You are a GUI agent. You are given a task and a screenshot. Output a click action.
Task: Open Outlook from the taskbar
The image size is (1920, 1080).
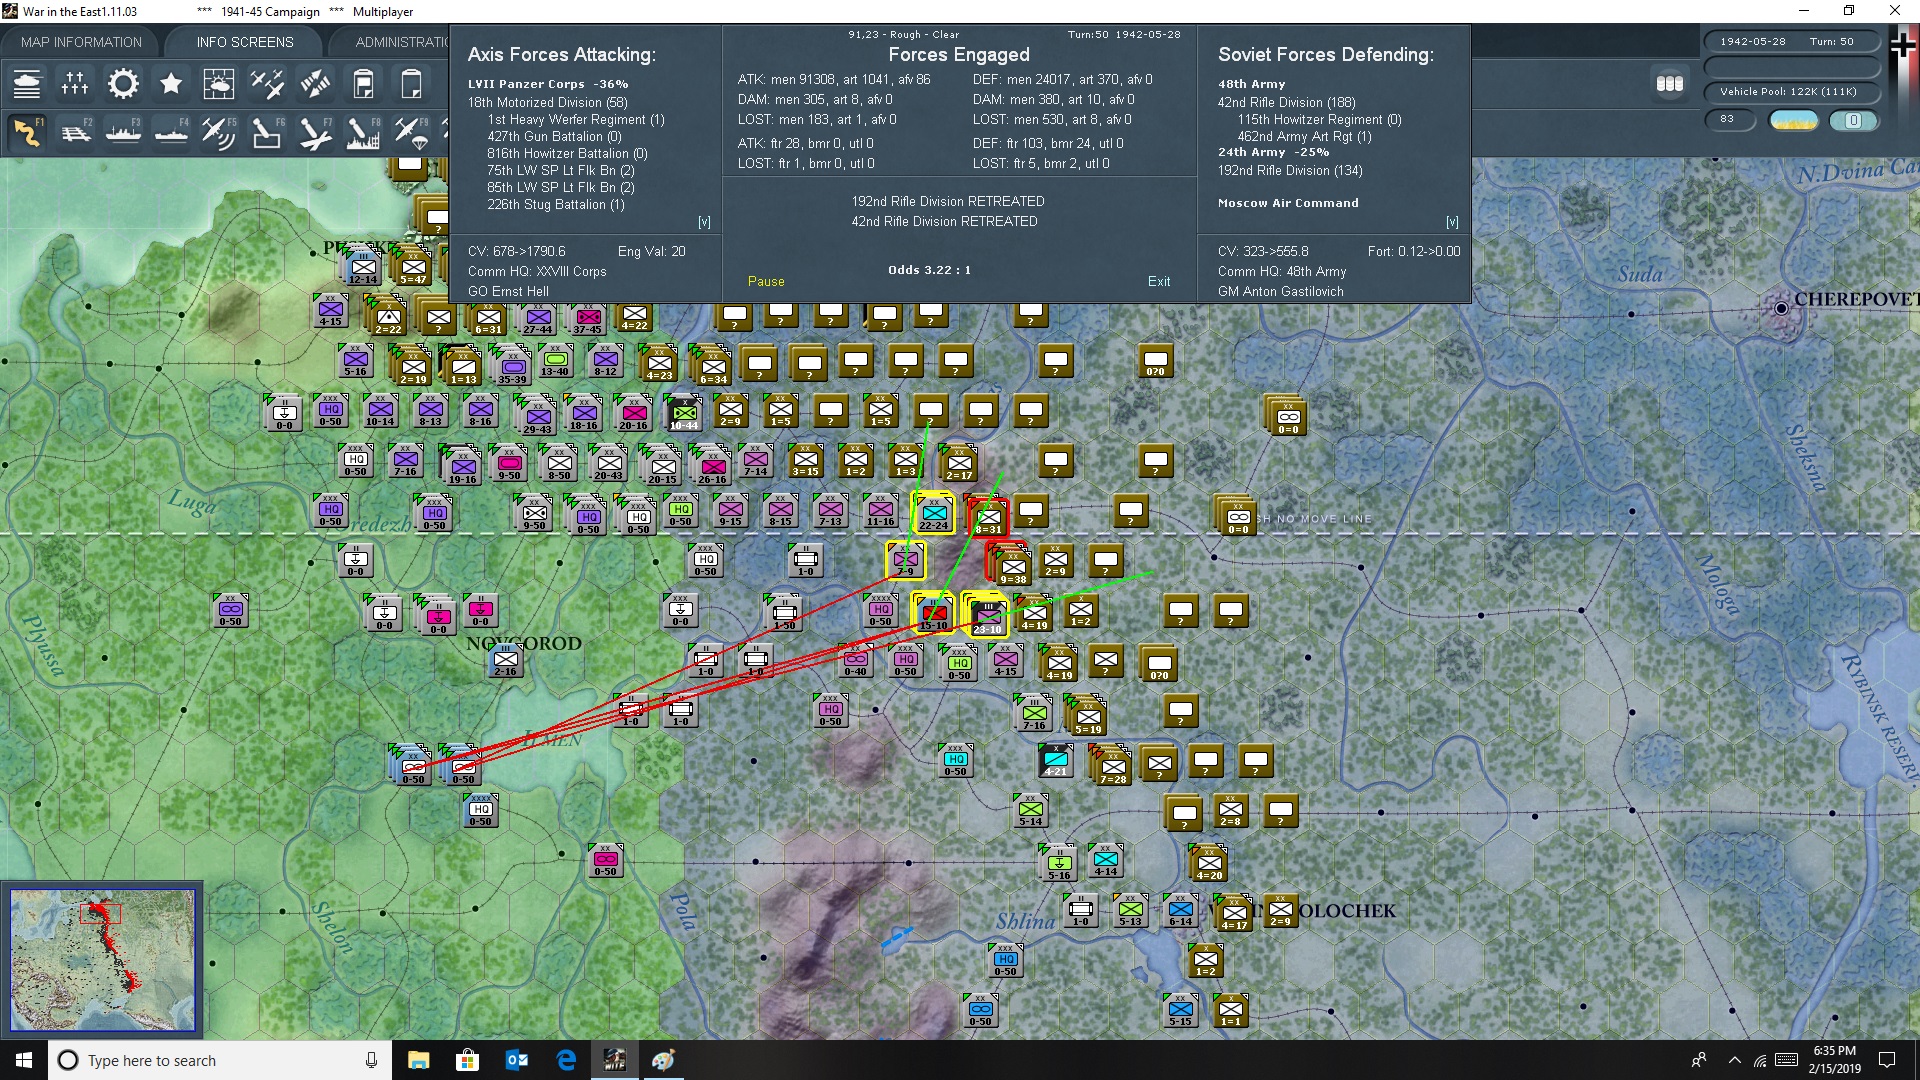click(516, 1060)
